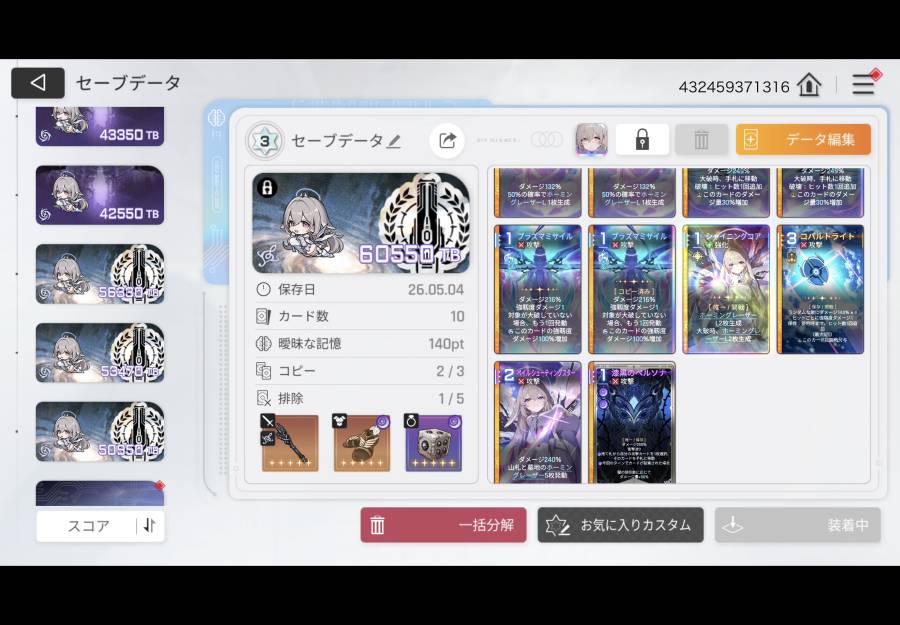The height and width of the screenshot is (625, 900).
Task: Share the save data
Action: 447,140
